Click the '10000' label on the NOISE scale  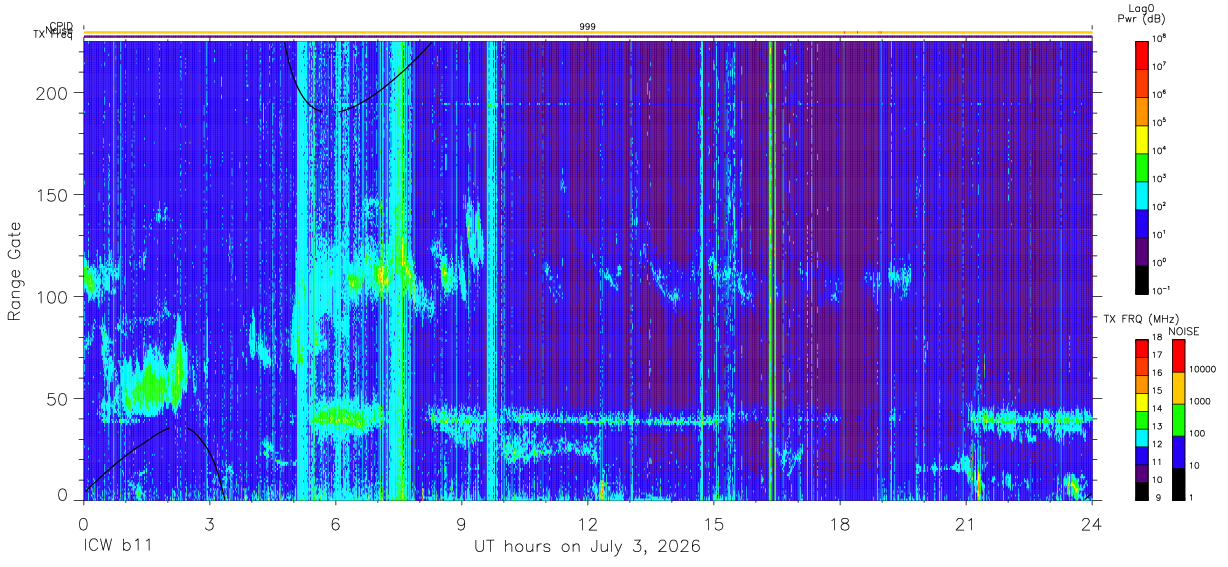coord(1203,371)
